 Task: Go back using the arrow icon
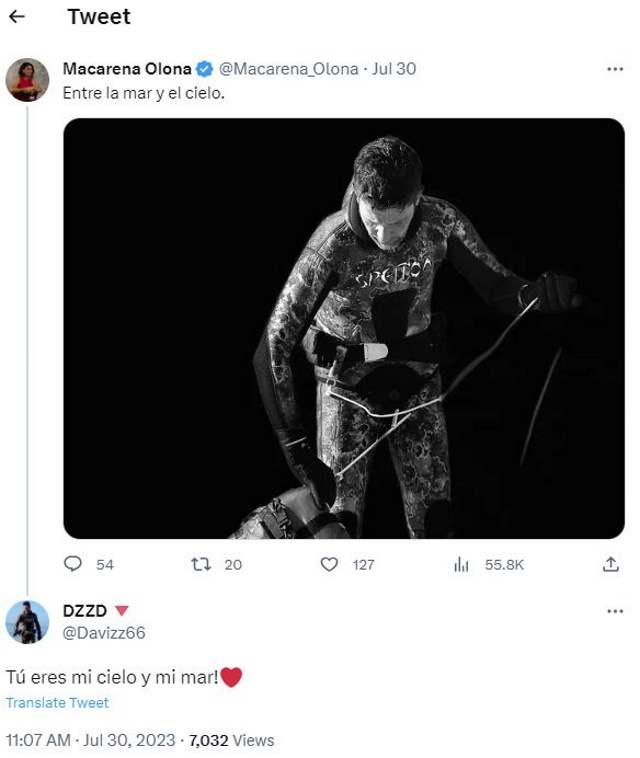coord(17,17)
